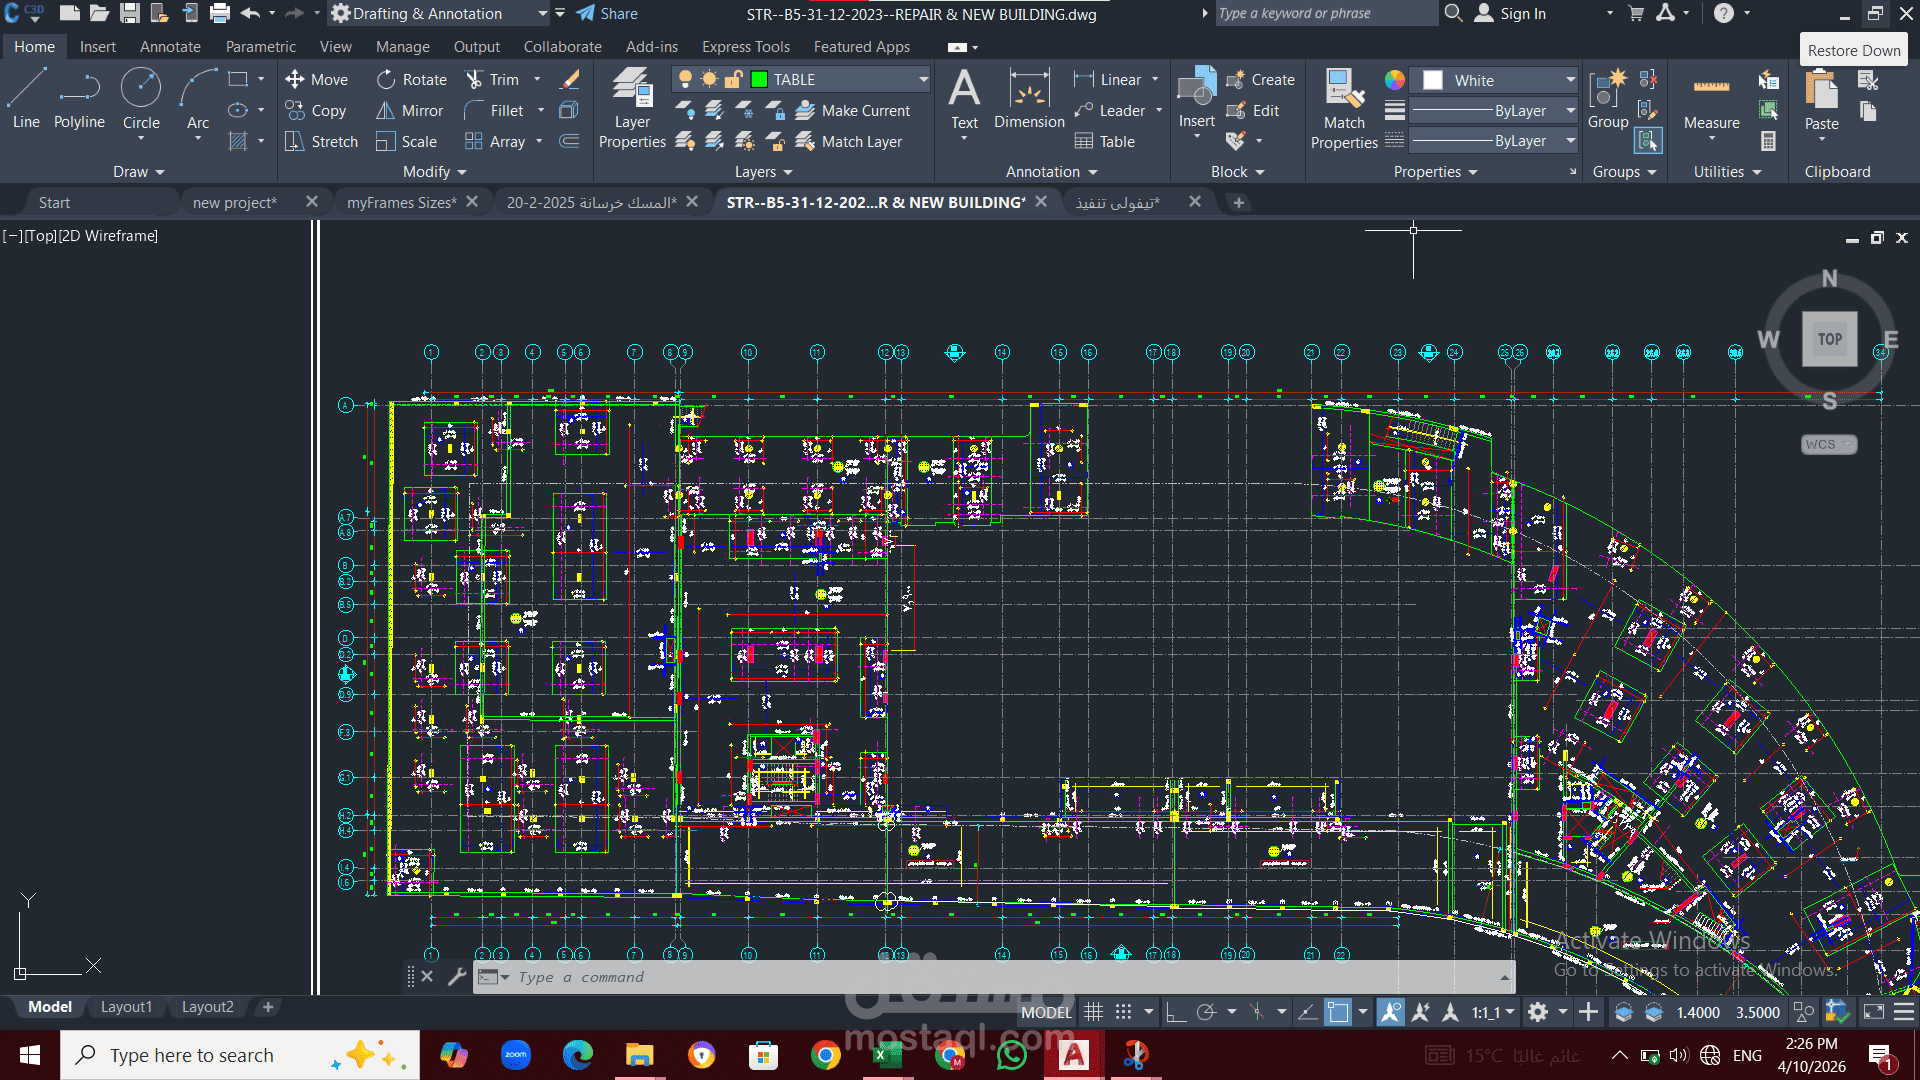The width and height of the screenshot is (1920, 1080).
Task: Activate the Mirror tool
Action: coord(410,111)
